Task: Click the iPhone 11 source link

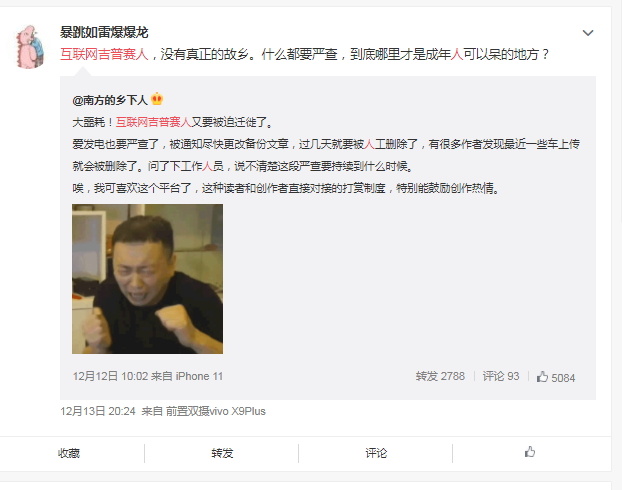Action: click(199, 376)
